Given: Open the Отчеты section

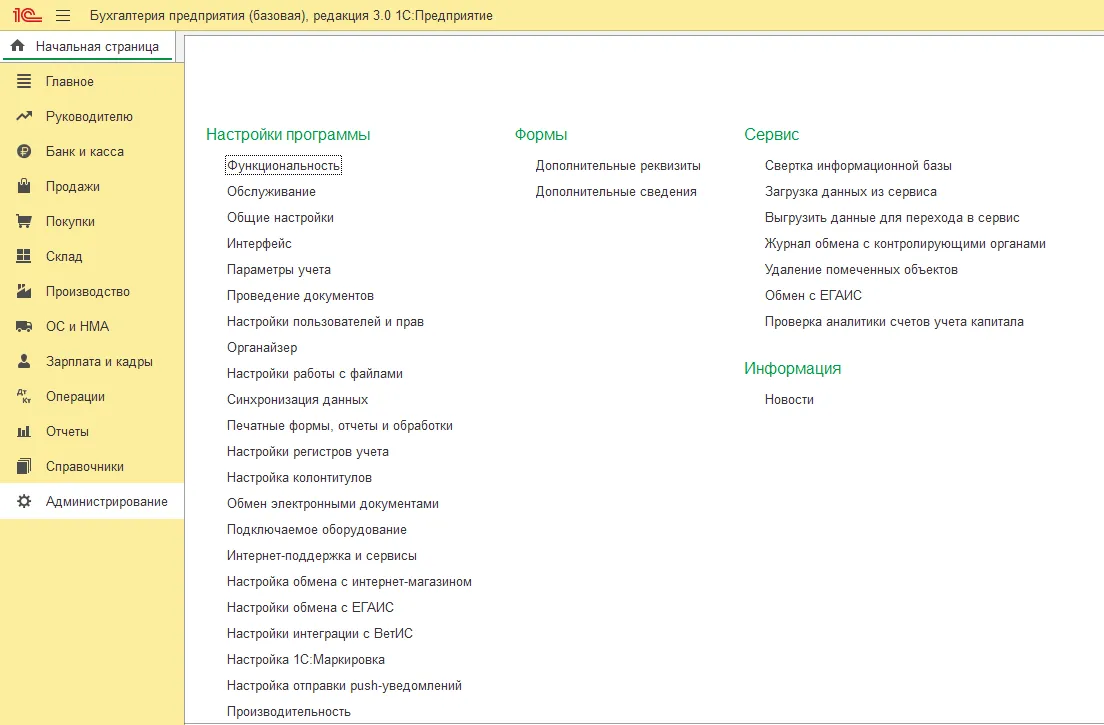Looking at the screenshot, I should click(68, 431).
